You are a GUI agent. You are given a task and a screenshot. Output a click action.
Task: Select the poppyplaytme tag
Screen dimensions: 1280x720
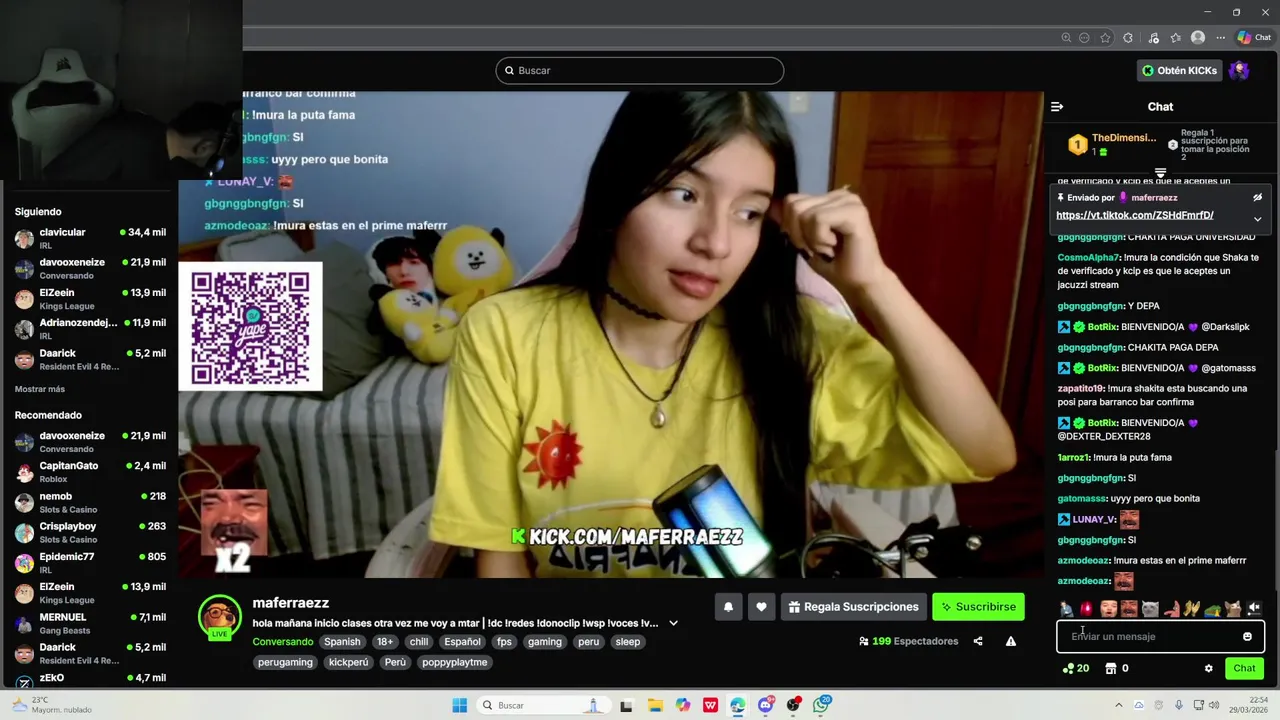(454, 662)
